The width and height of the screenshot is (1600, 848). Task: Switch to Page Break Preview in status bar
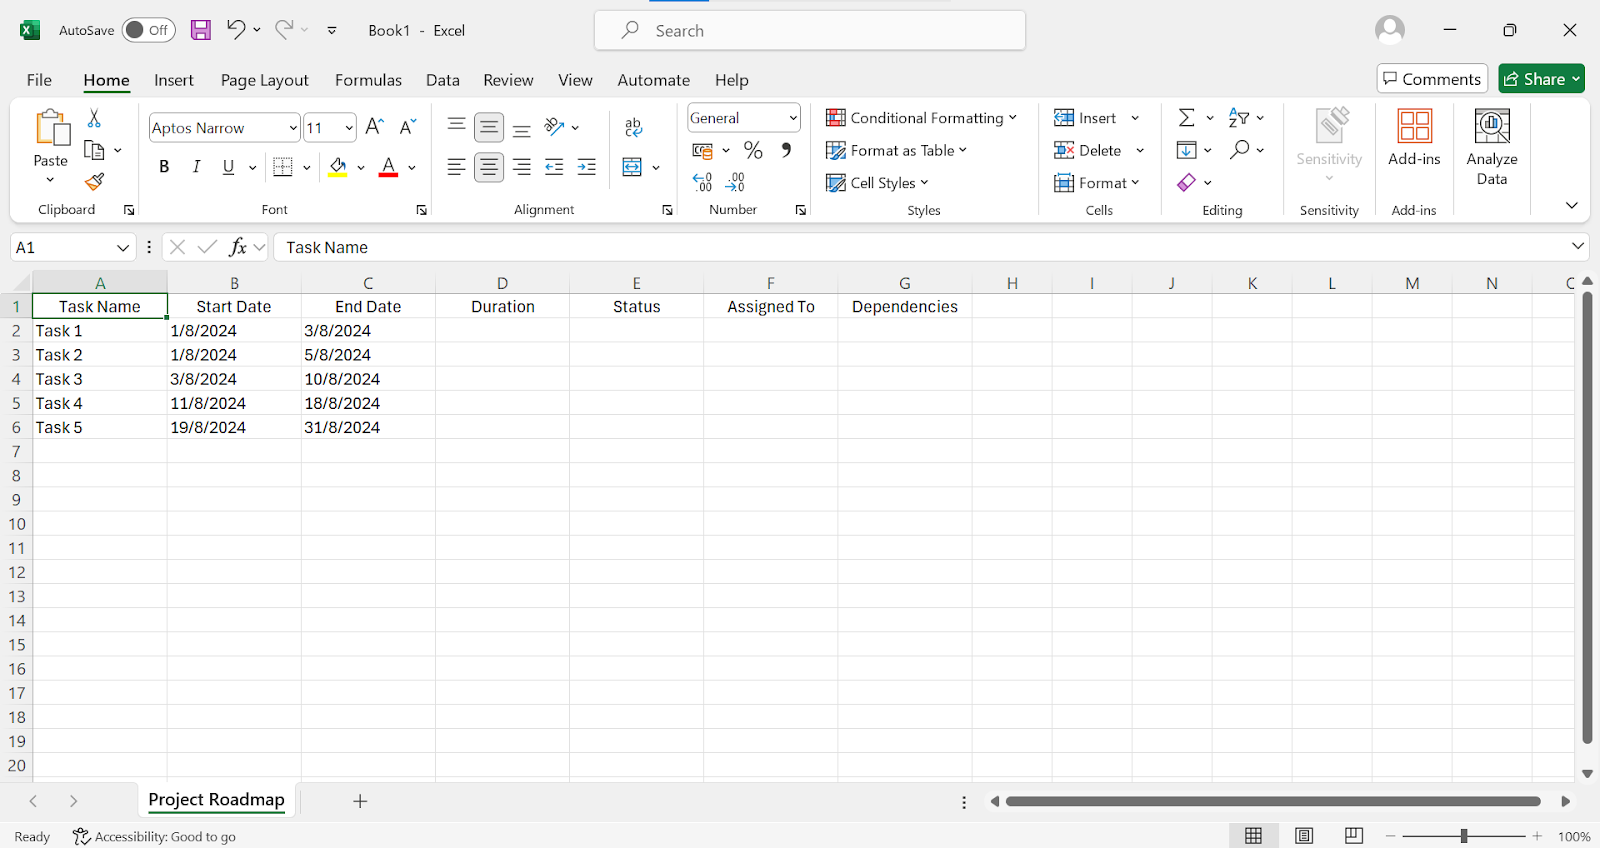(1354, 836)
